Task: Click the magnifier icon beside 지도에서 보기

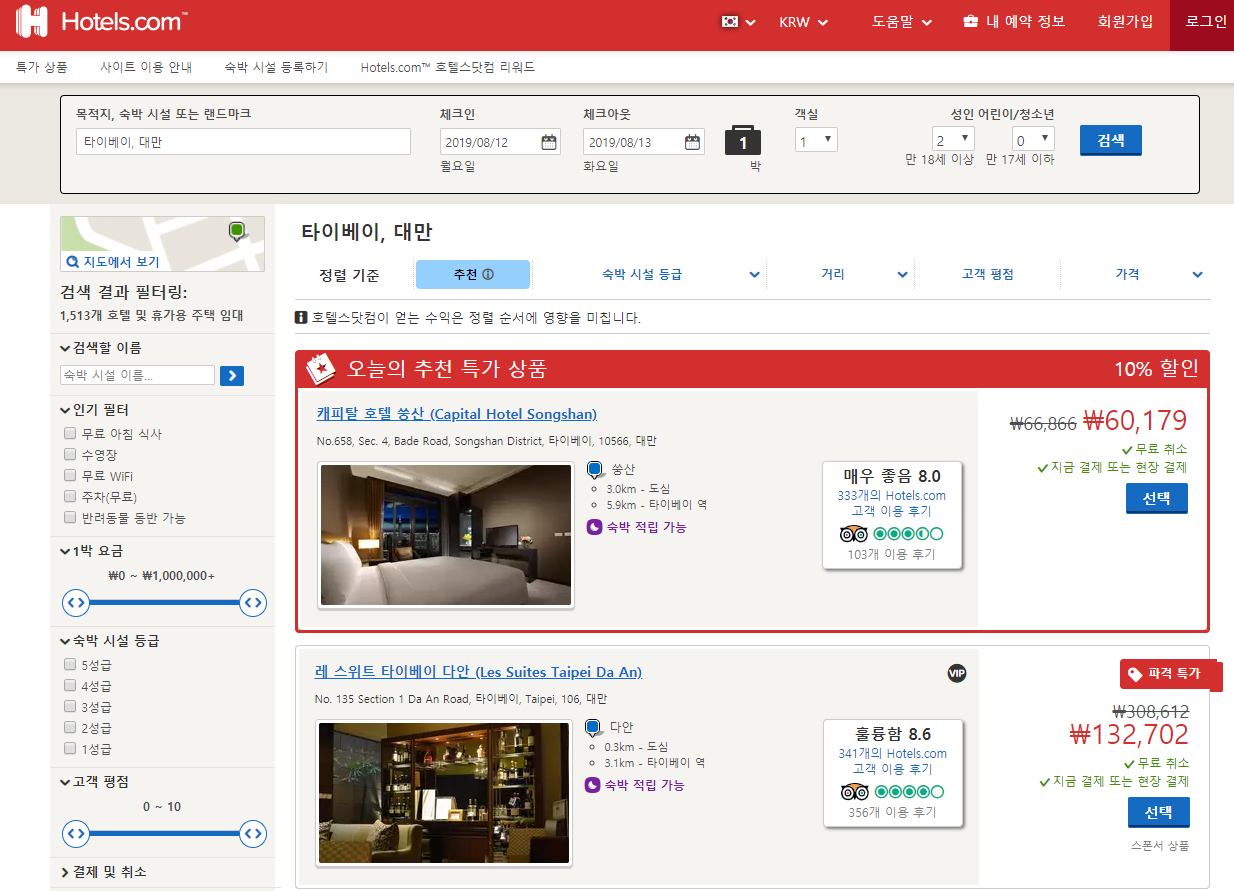Action: pos(72,262)
